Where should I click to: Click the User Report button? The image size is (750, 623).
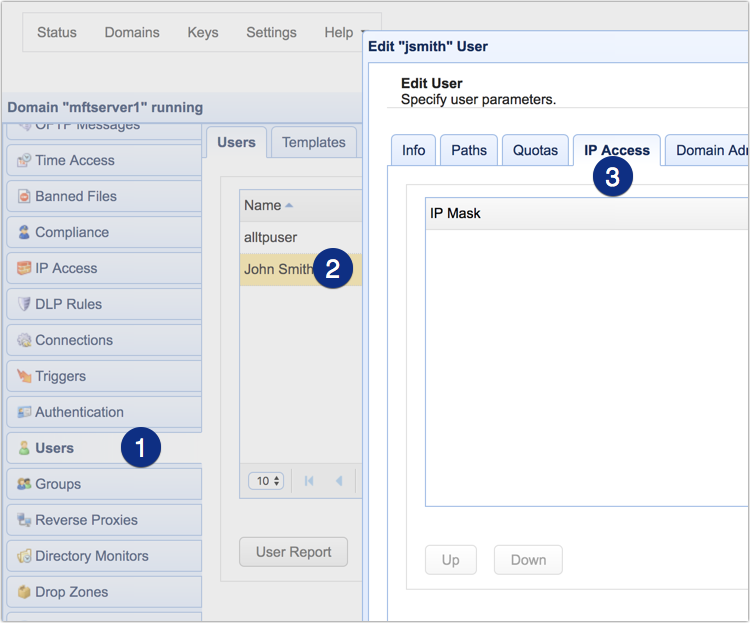[x=293, y=552]
